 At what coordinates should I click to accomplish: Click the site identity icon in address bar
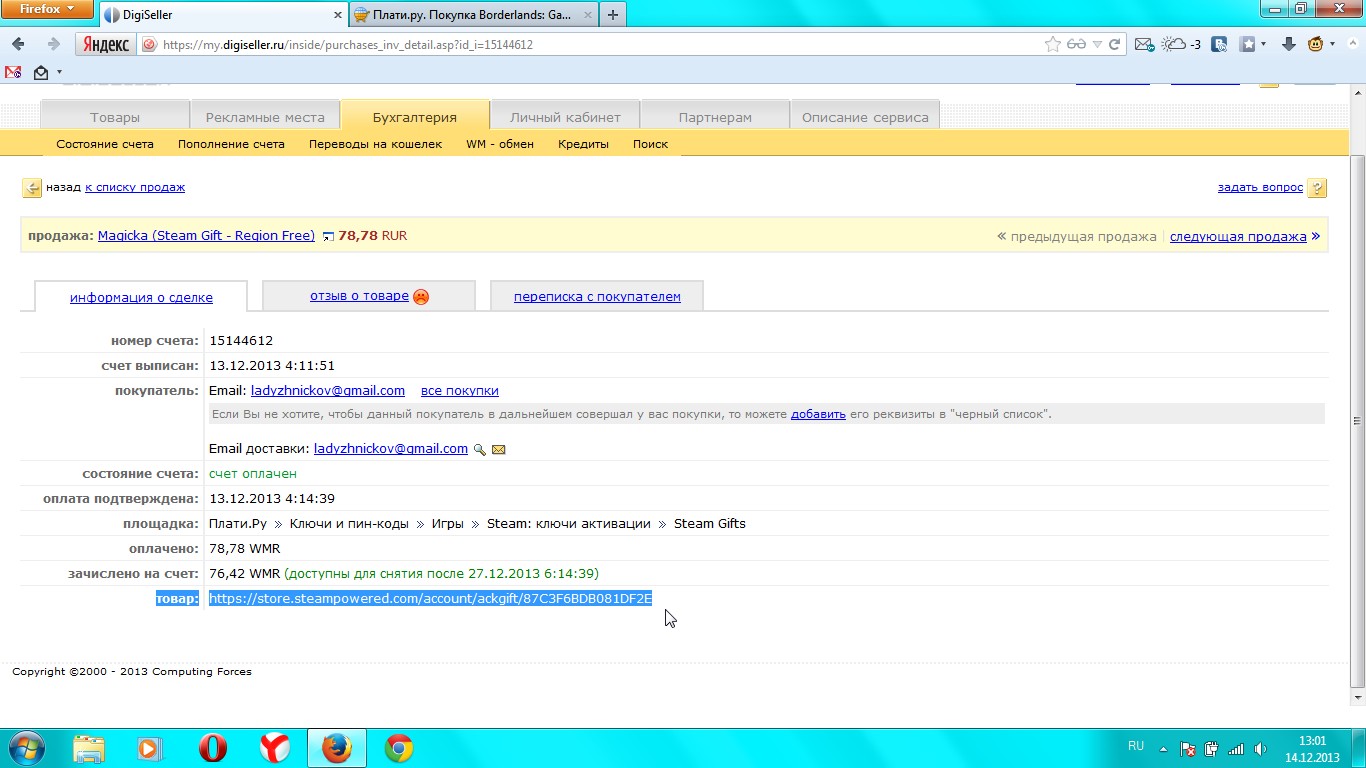[x=149, y=44]
